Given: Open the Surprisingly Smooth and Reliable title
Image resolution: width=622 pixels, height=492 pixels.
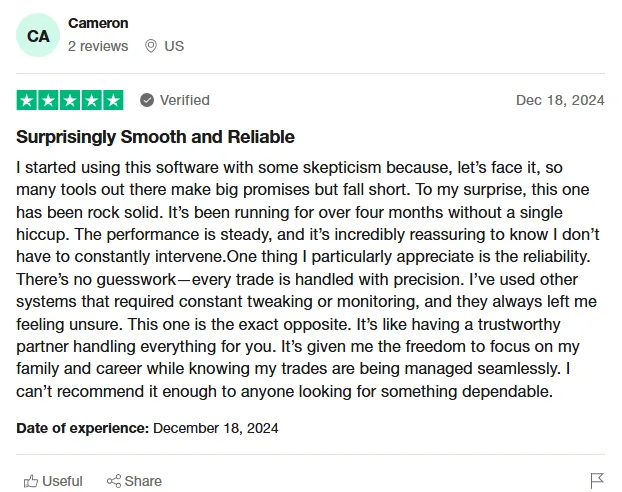Looking at the screenshot, I should [156, 137].
